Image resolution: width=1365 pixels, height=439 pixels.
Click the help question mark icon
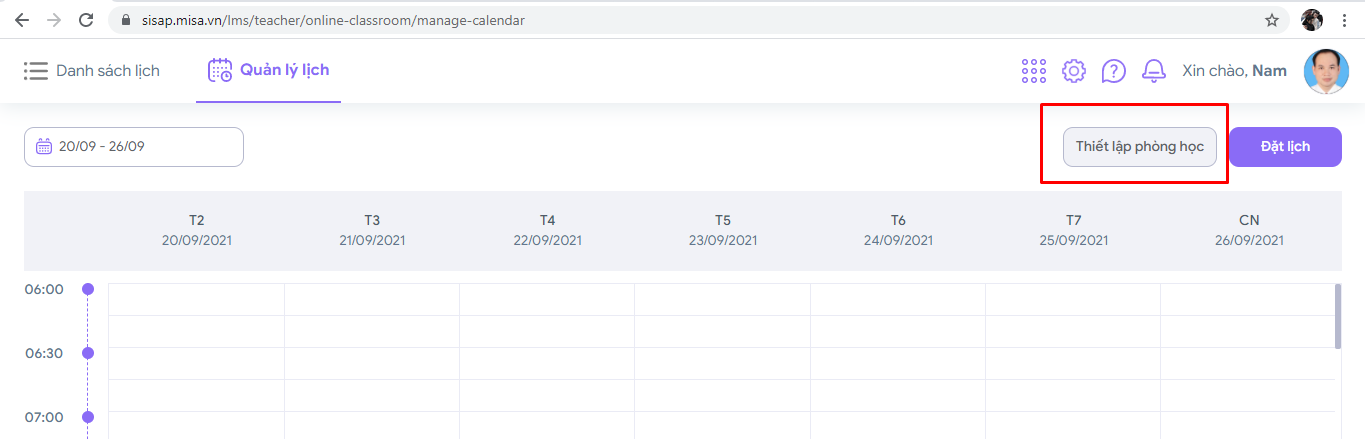point(1113,71)
